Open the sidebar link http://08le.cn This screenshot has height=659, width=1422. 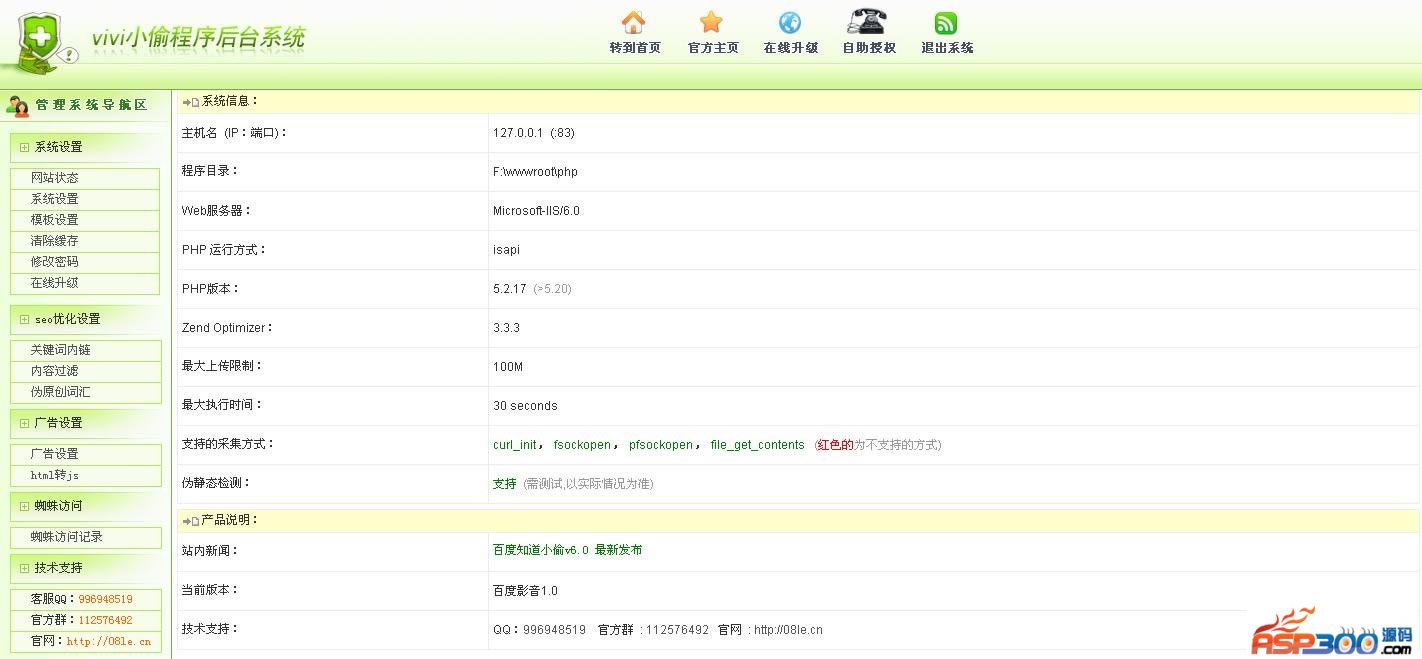(x=108, y=642)
